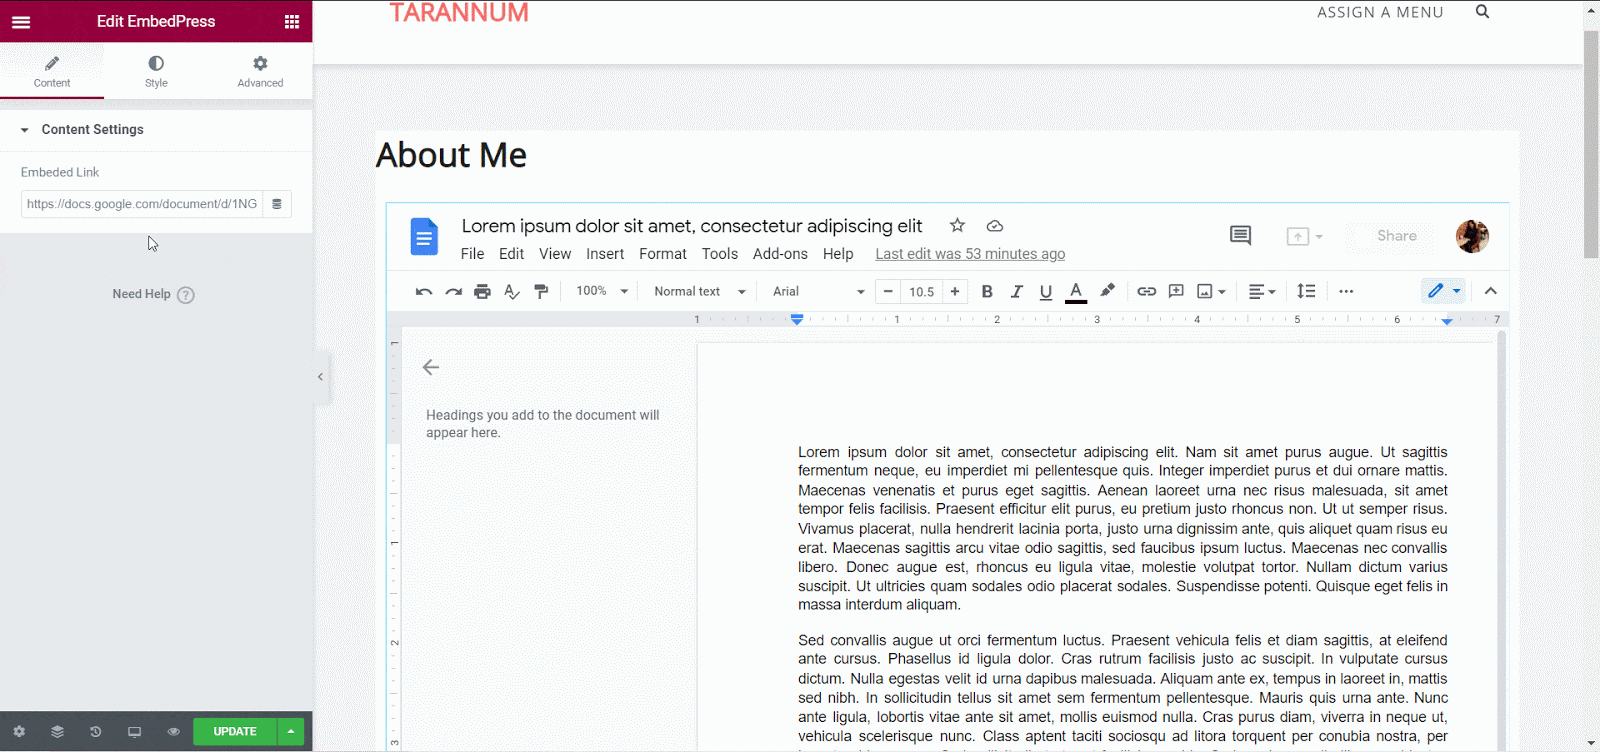Open the Edit menu
This screenshot has height=752, width=1600.
pyautogui.click(x=511, y=254)
